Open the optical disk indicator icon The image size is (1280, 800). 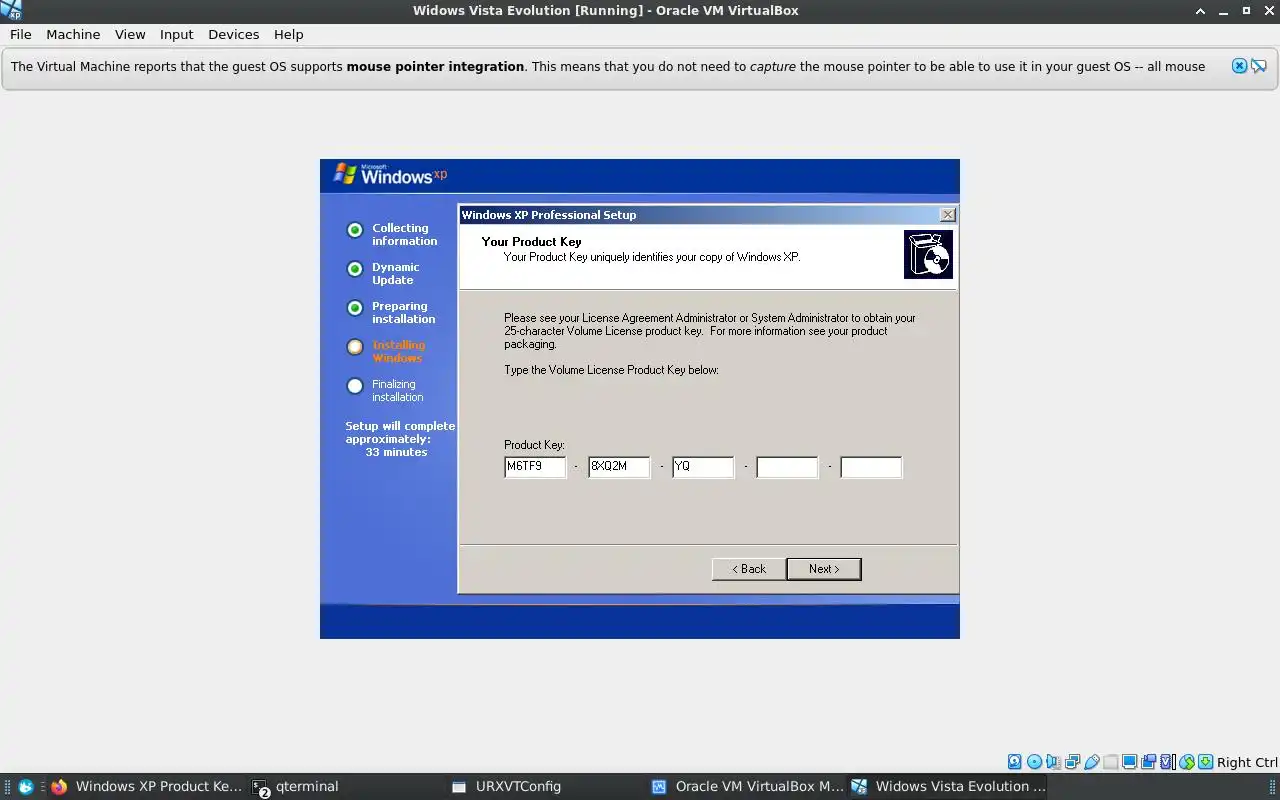click(1035, 762)
